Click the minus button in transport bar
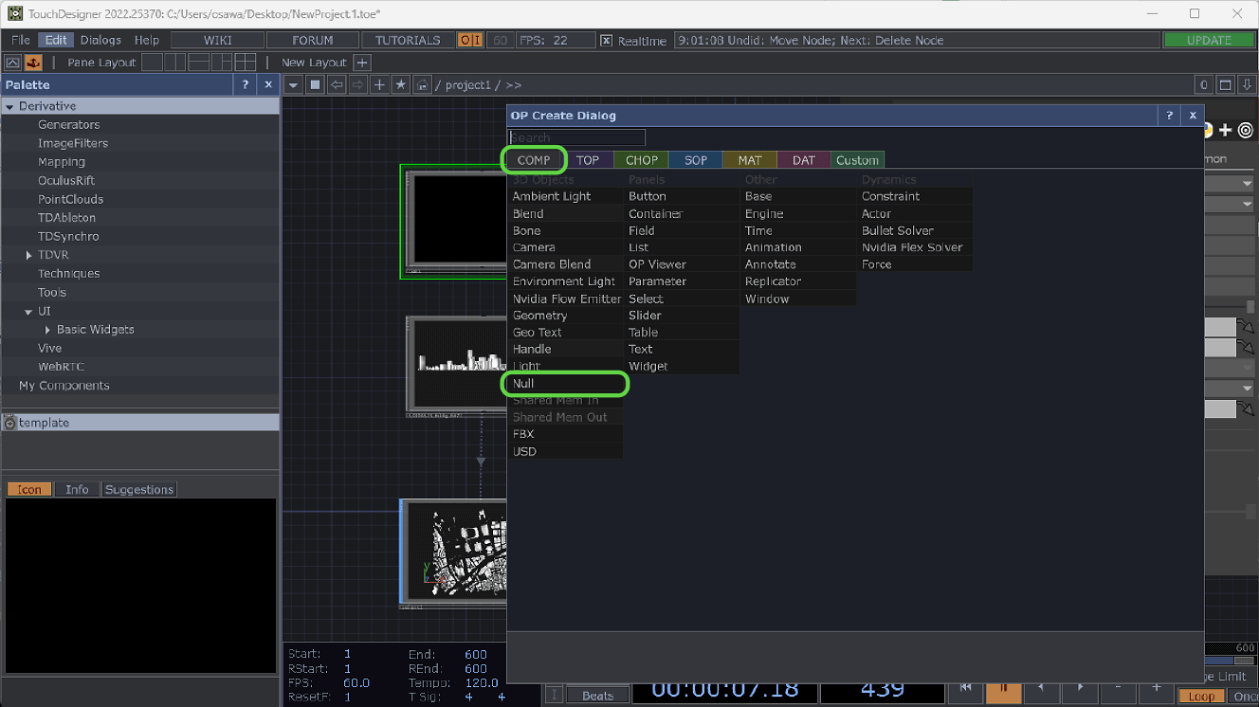Image resolution: width=1259 pixels, height=707 pixels. pos(1118,691)
